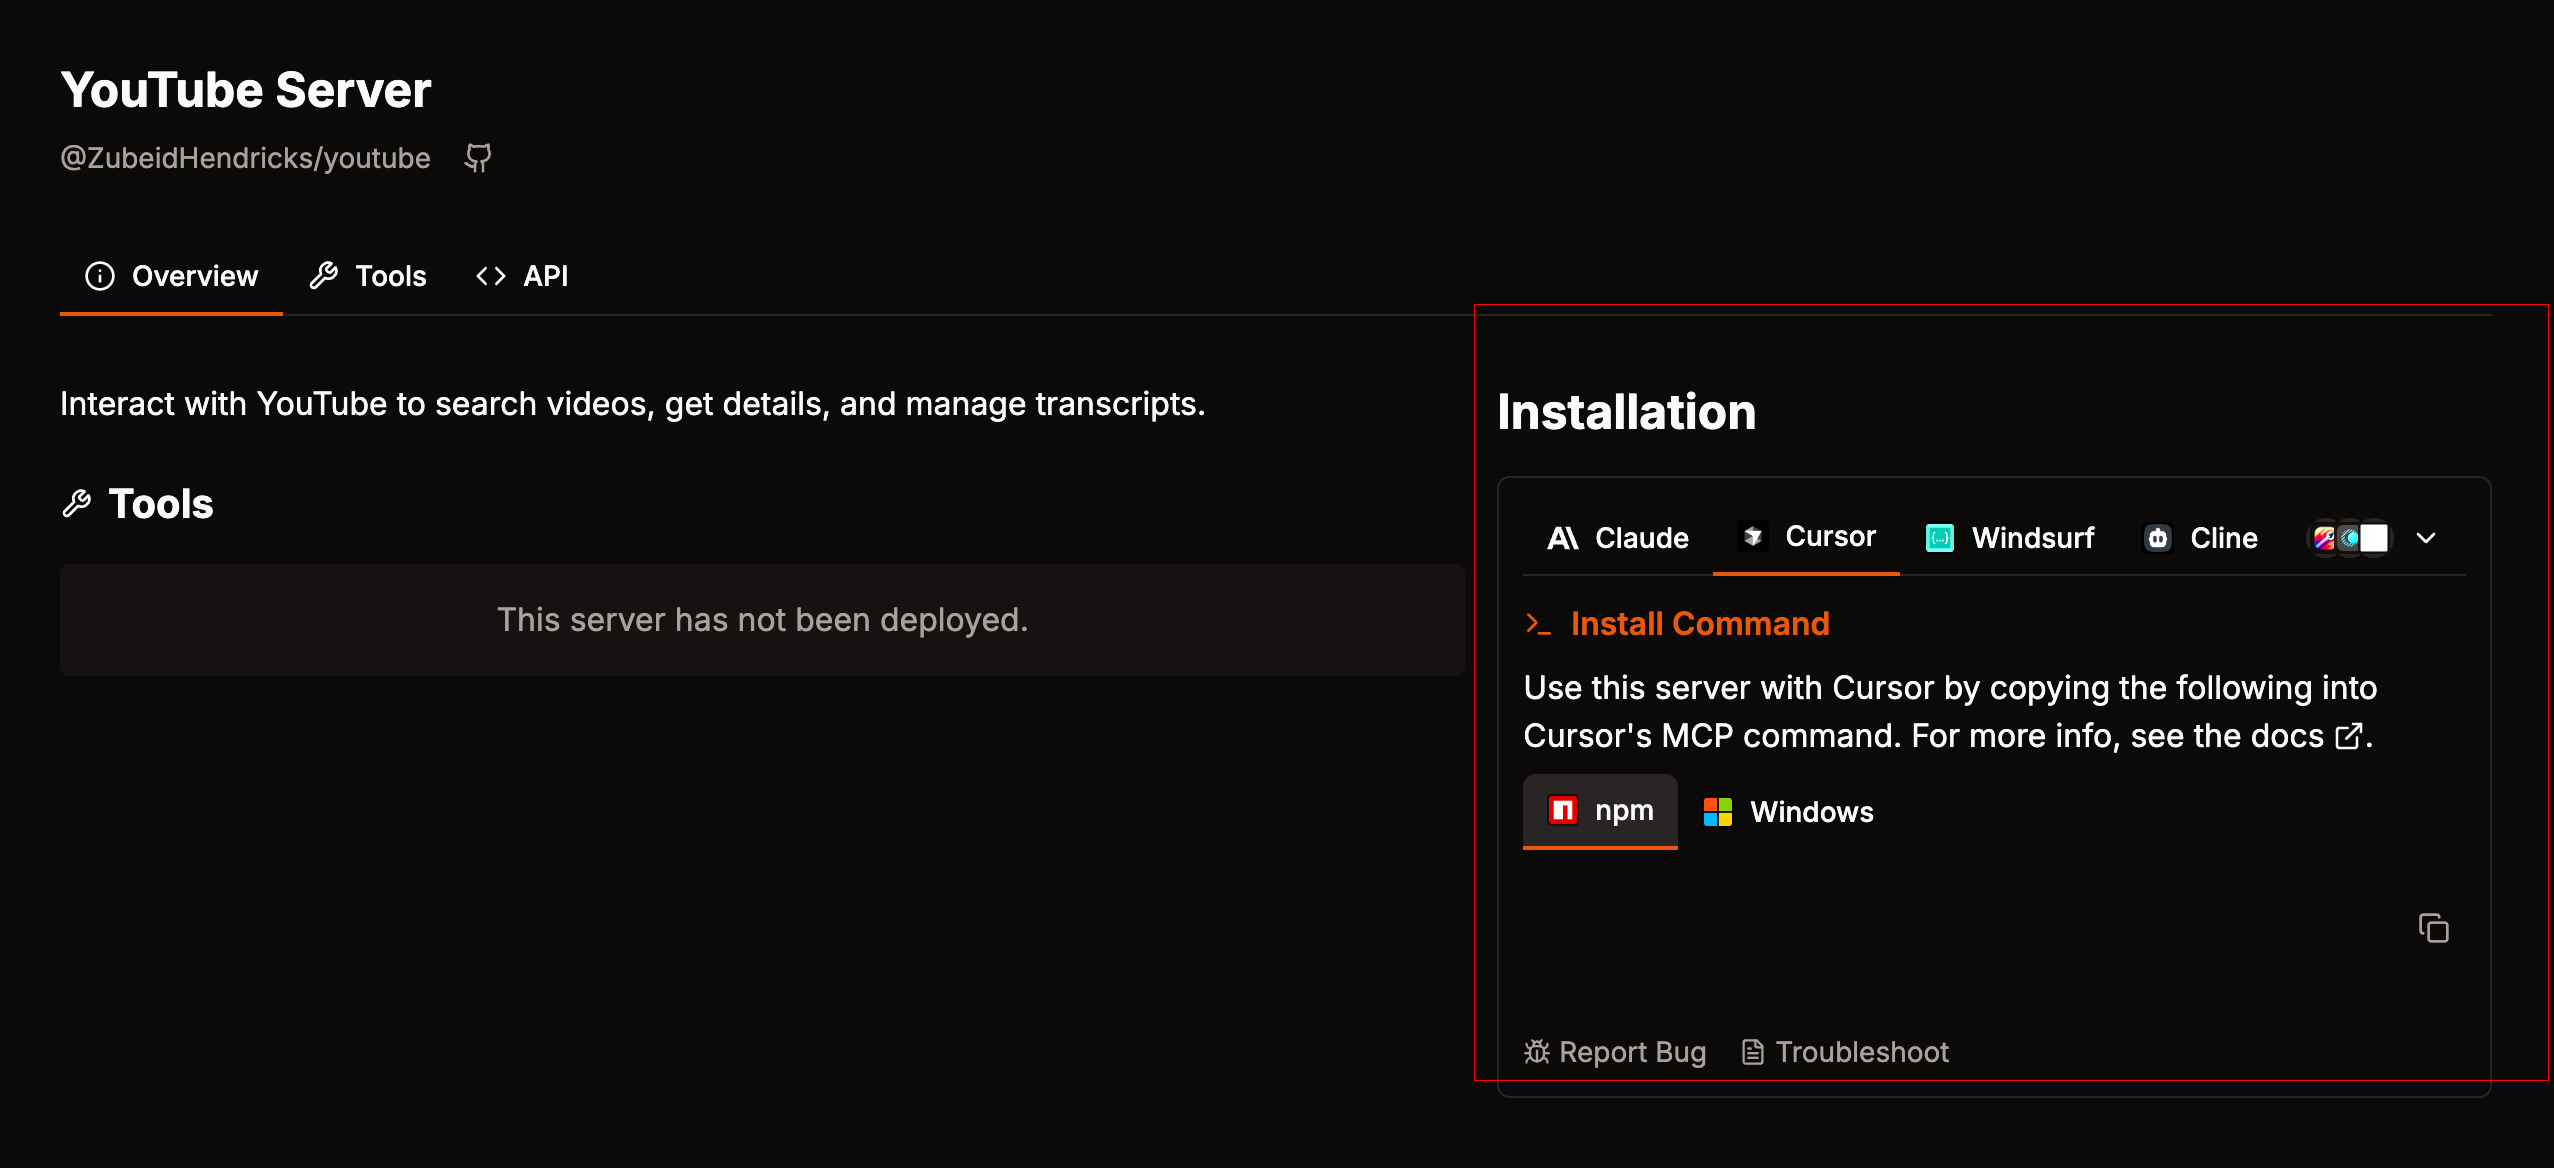Viewport: 2554px width, 1168px height.
Task: Open the Troubleshoot link
Action: pyautogui.click(x=1845, y=1052)
